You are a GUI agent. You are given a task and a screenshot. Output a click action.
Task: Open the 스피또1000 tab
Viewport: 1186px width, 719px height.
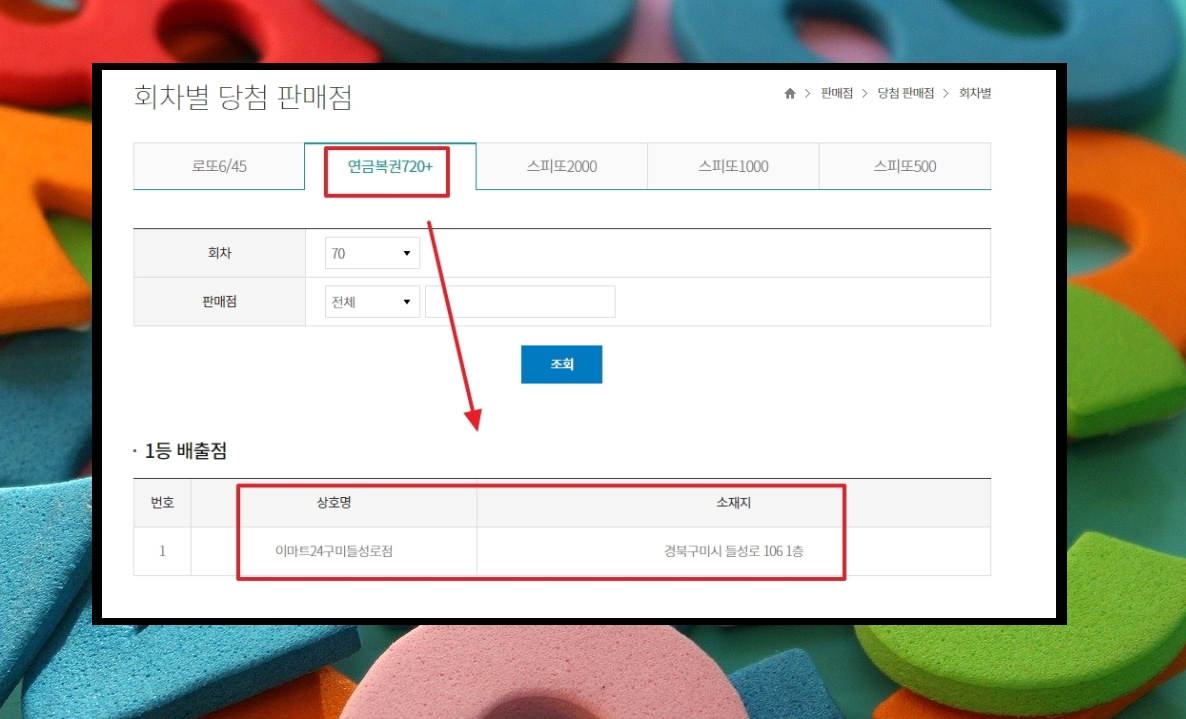coord(733,166)
